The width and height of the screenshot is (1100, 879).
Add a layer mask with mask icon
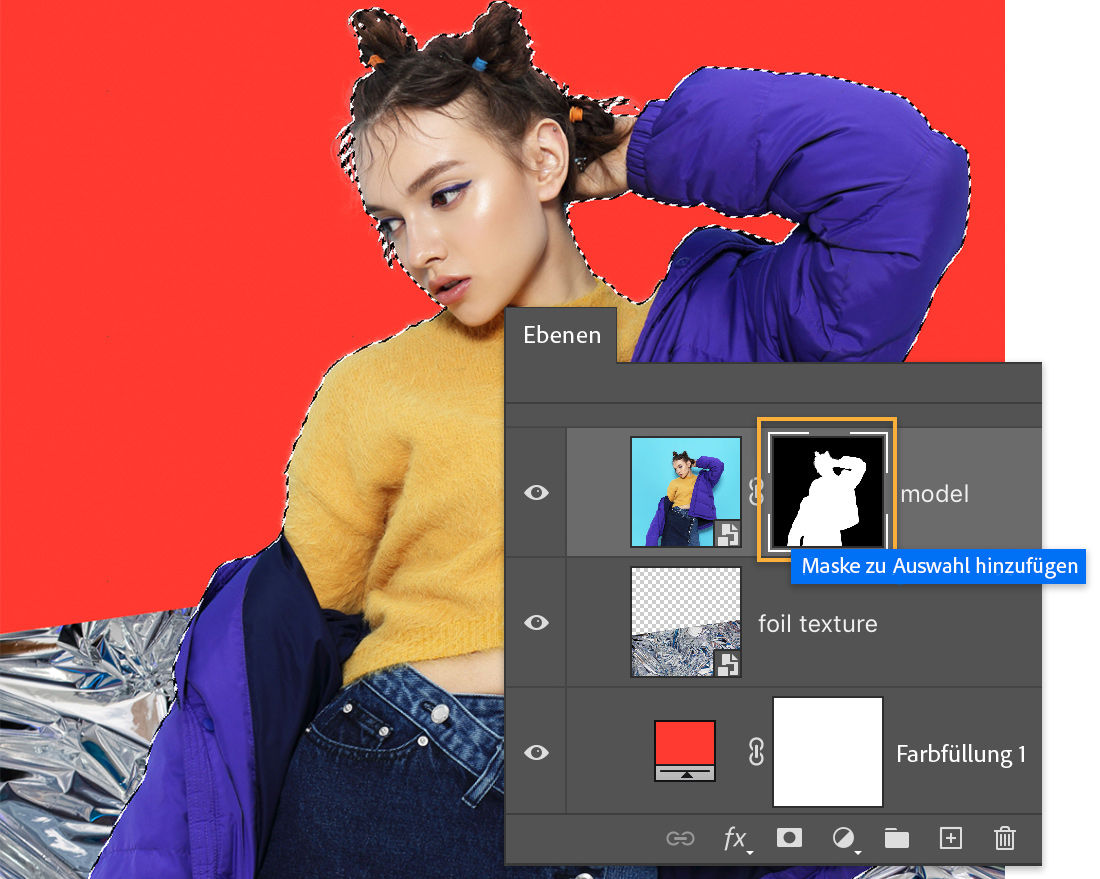[x=789, y=838]
